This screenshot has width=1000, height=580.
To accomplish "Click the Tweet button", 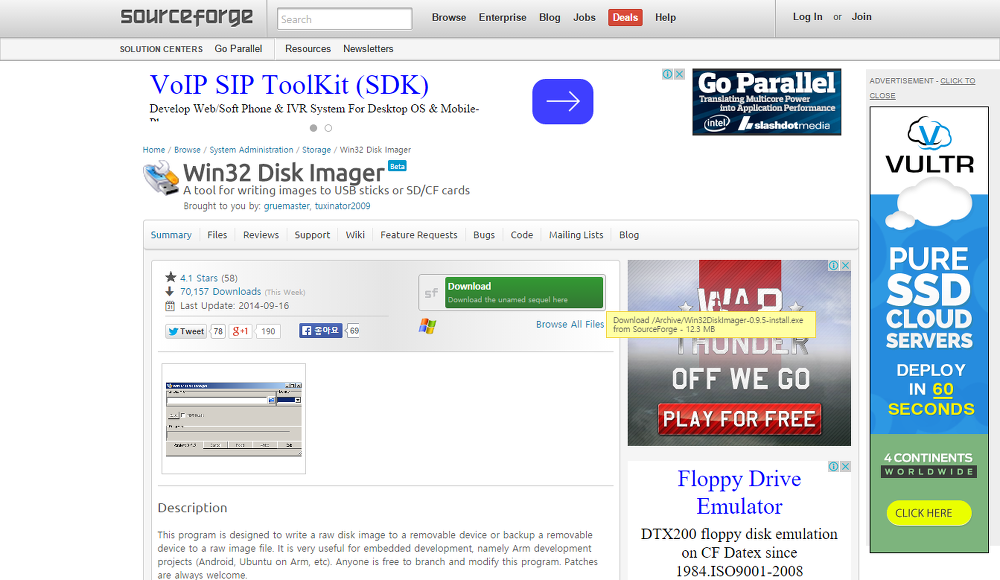I will point(186,331).
